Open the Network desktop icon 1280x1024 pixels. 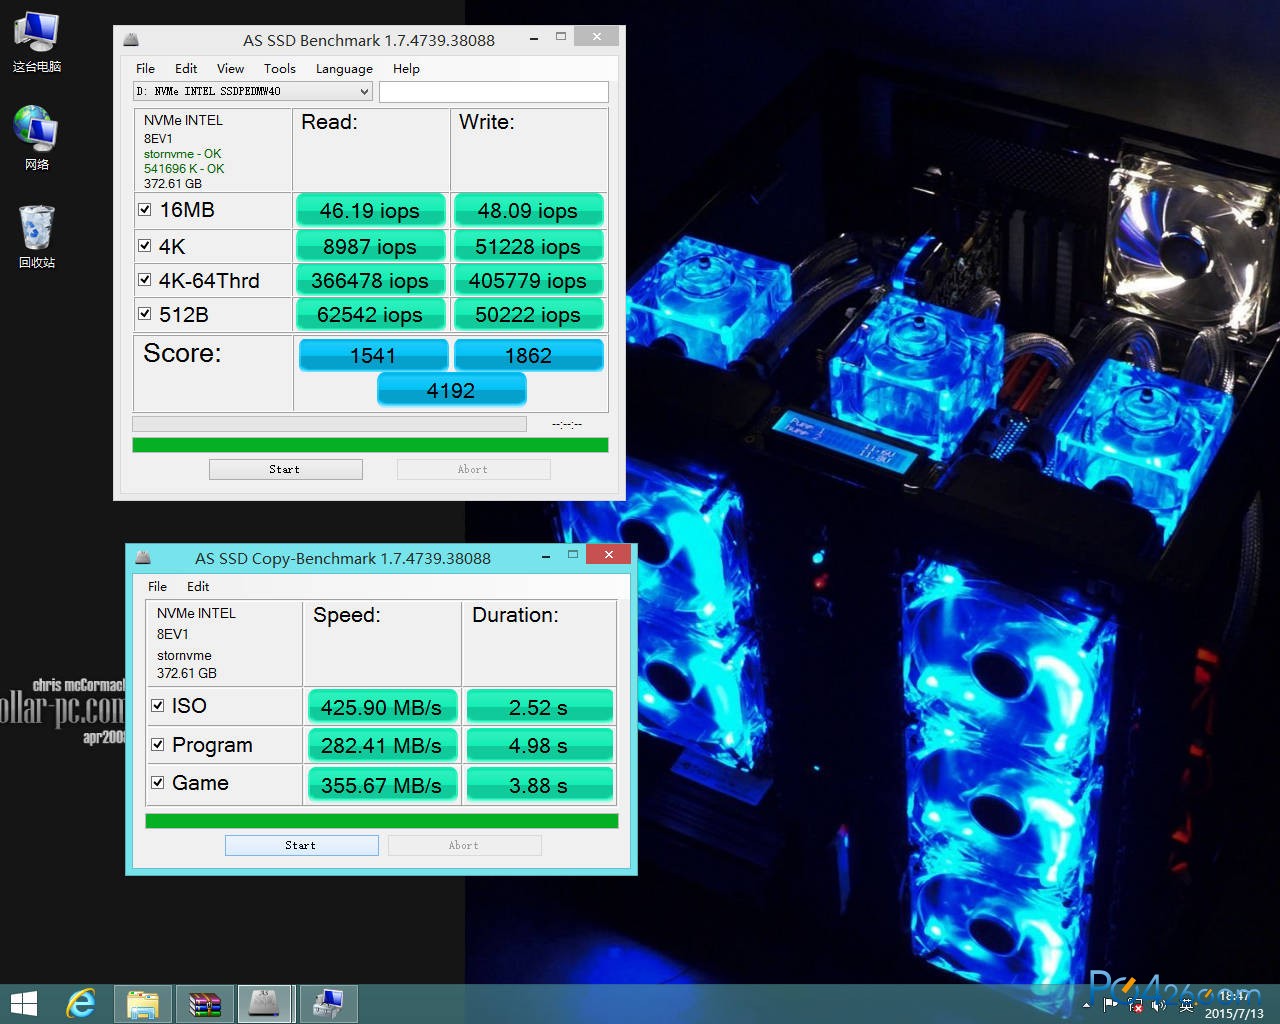(37, 138)
